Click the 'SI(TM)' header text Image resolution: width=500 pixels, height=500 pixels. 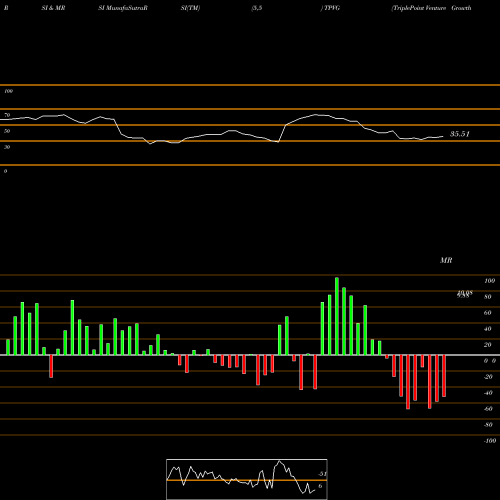(190, 8)
